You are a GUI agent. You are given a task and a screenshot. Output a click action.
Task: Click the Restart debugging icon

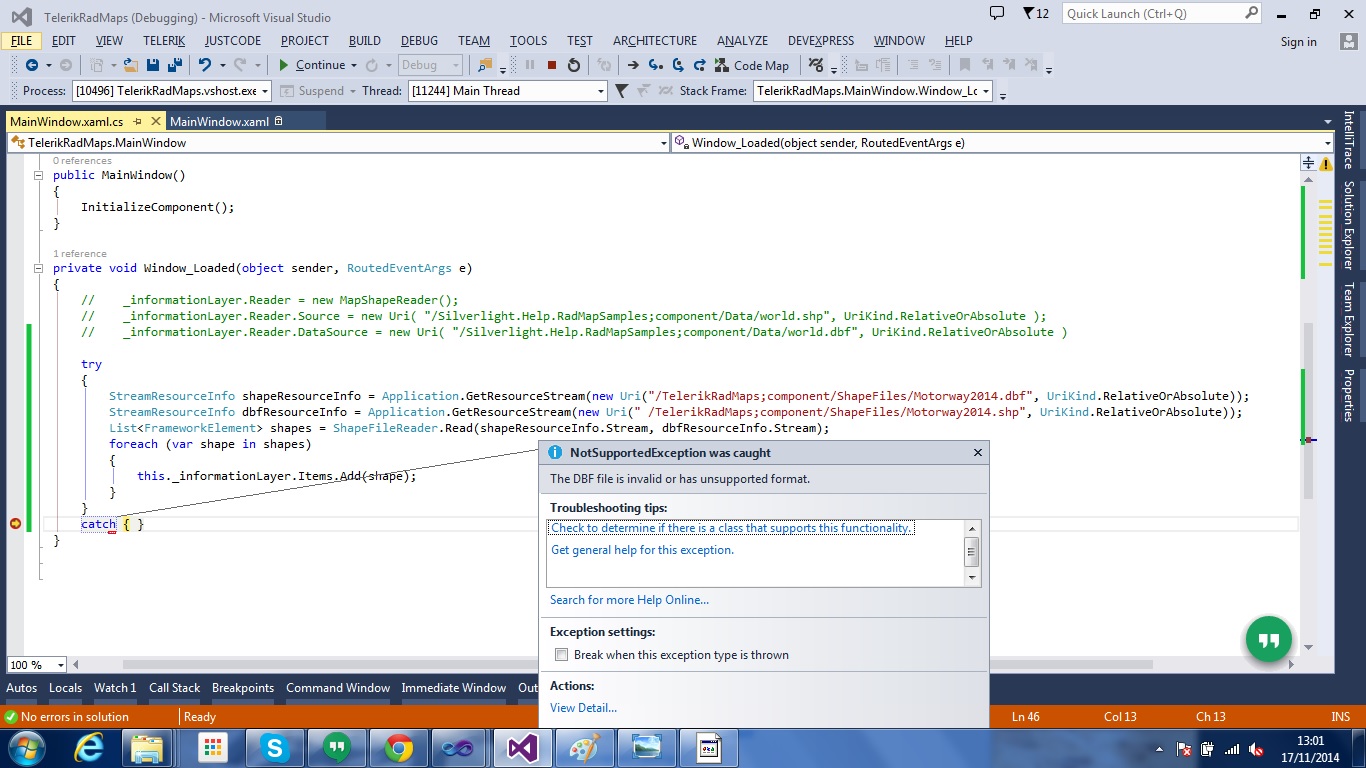click(573, 65)
